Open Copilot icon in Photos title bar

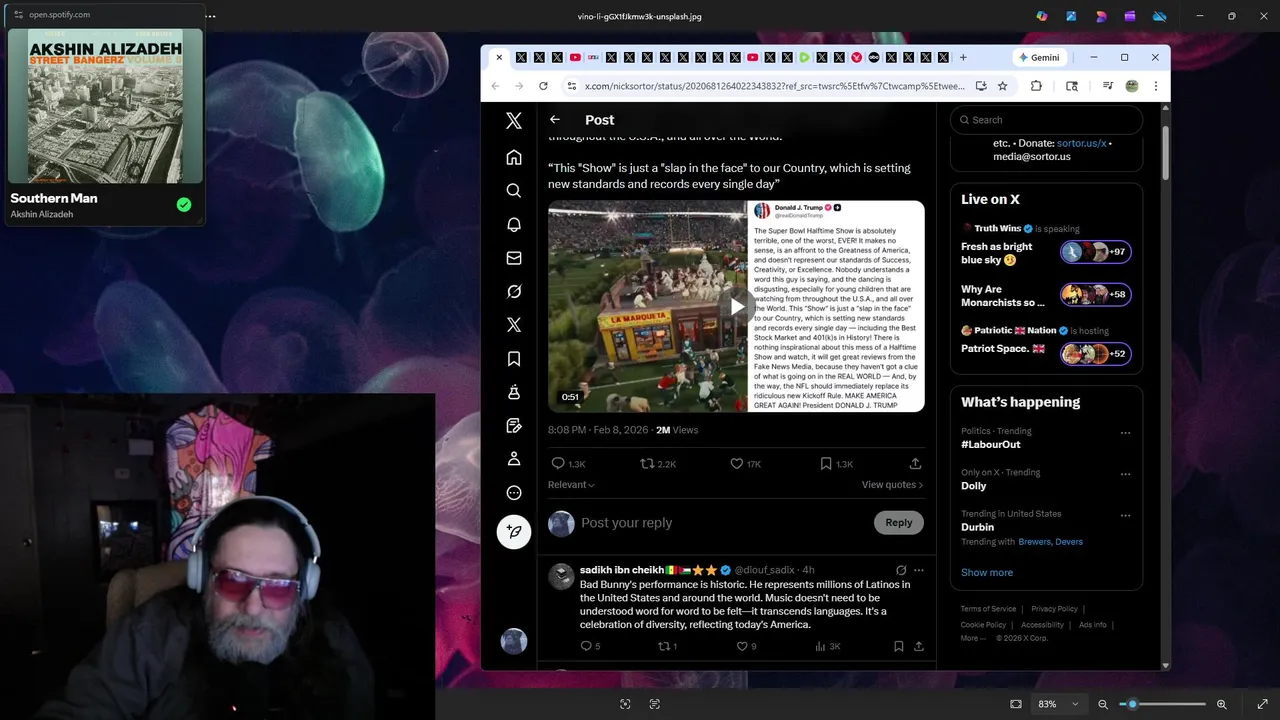[1042, 16]
